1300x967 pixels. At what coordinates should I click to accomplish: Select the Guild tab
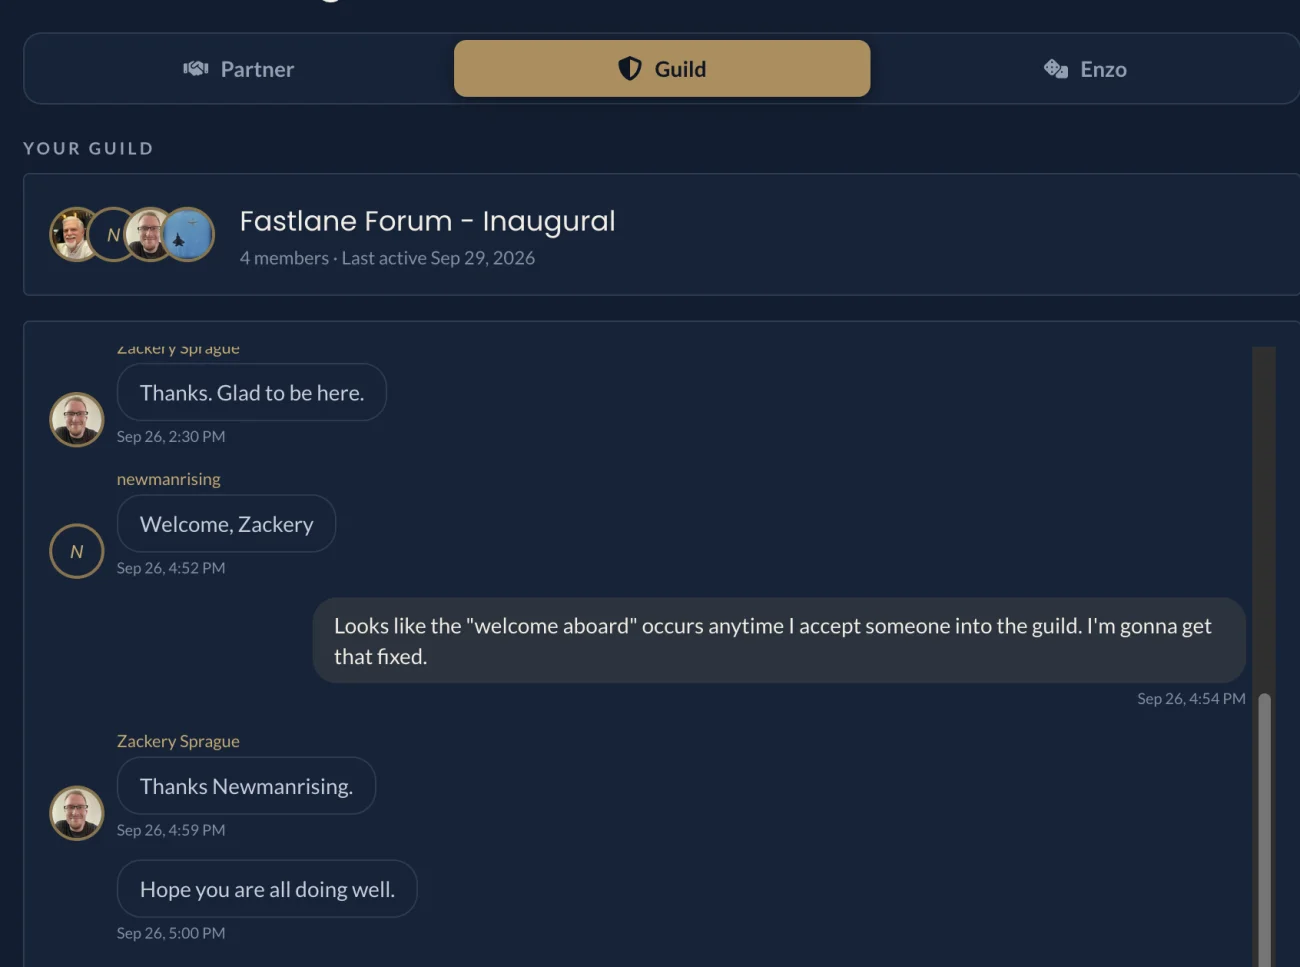point(662,69)
